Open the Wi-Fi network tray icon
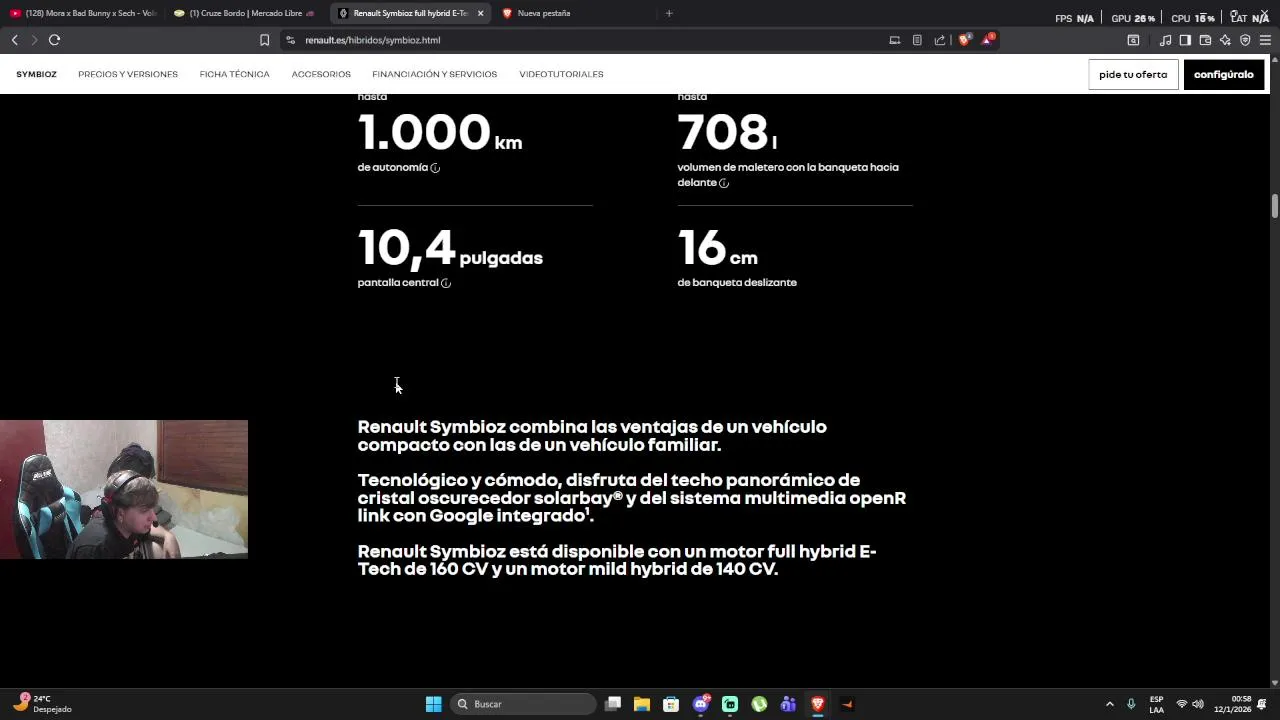 tap(1182, 704)
